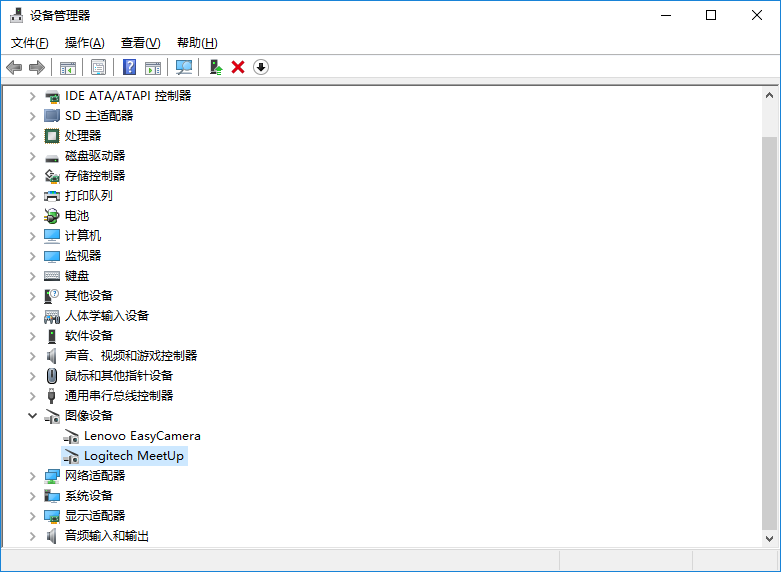Click the vertical scrollbar down arrow
The image size is (781, 572).
click(x=769, y=537)
